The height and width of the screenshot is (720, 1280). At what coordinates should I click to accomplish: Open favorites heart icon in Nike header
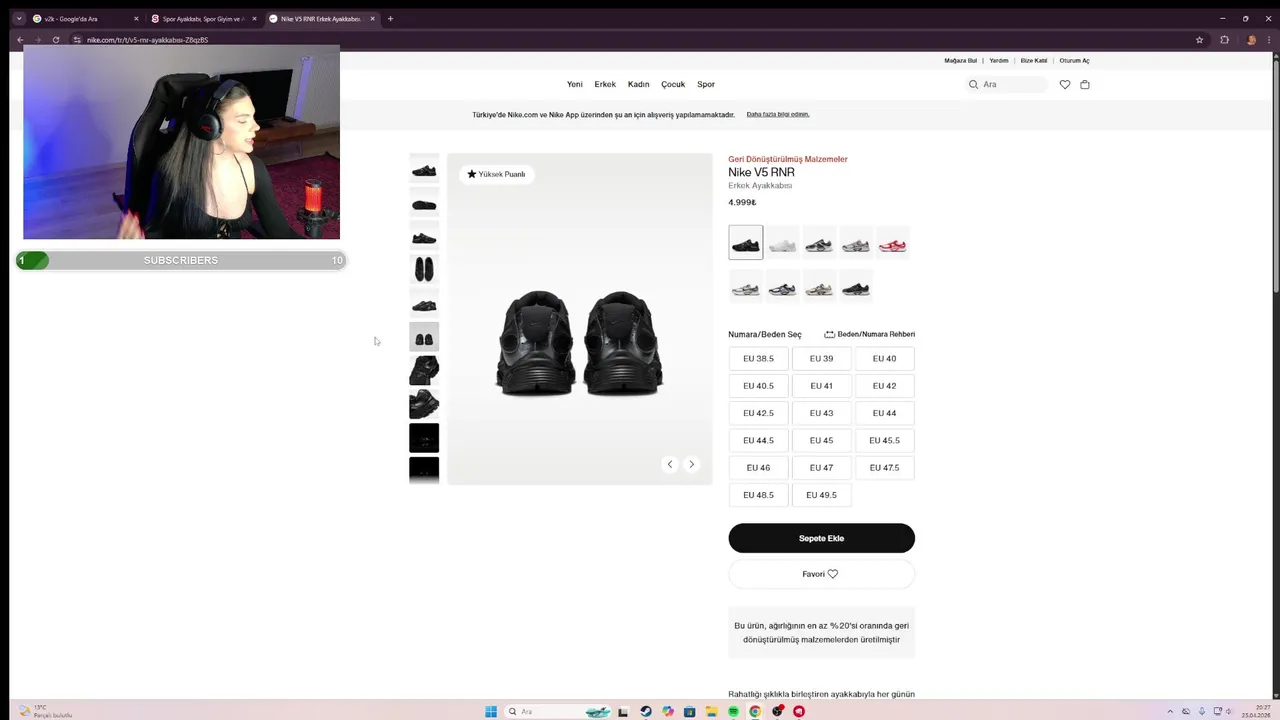1065,85
